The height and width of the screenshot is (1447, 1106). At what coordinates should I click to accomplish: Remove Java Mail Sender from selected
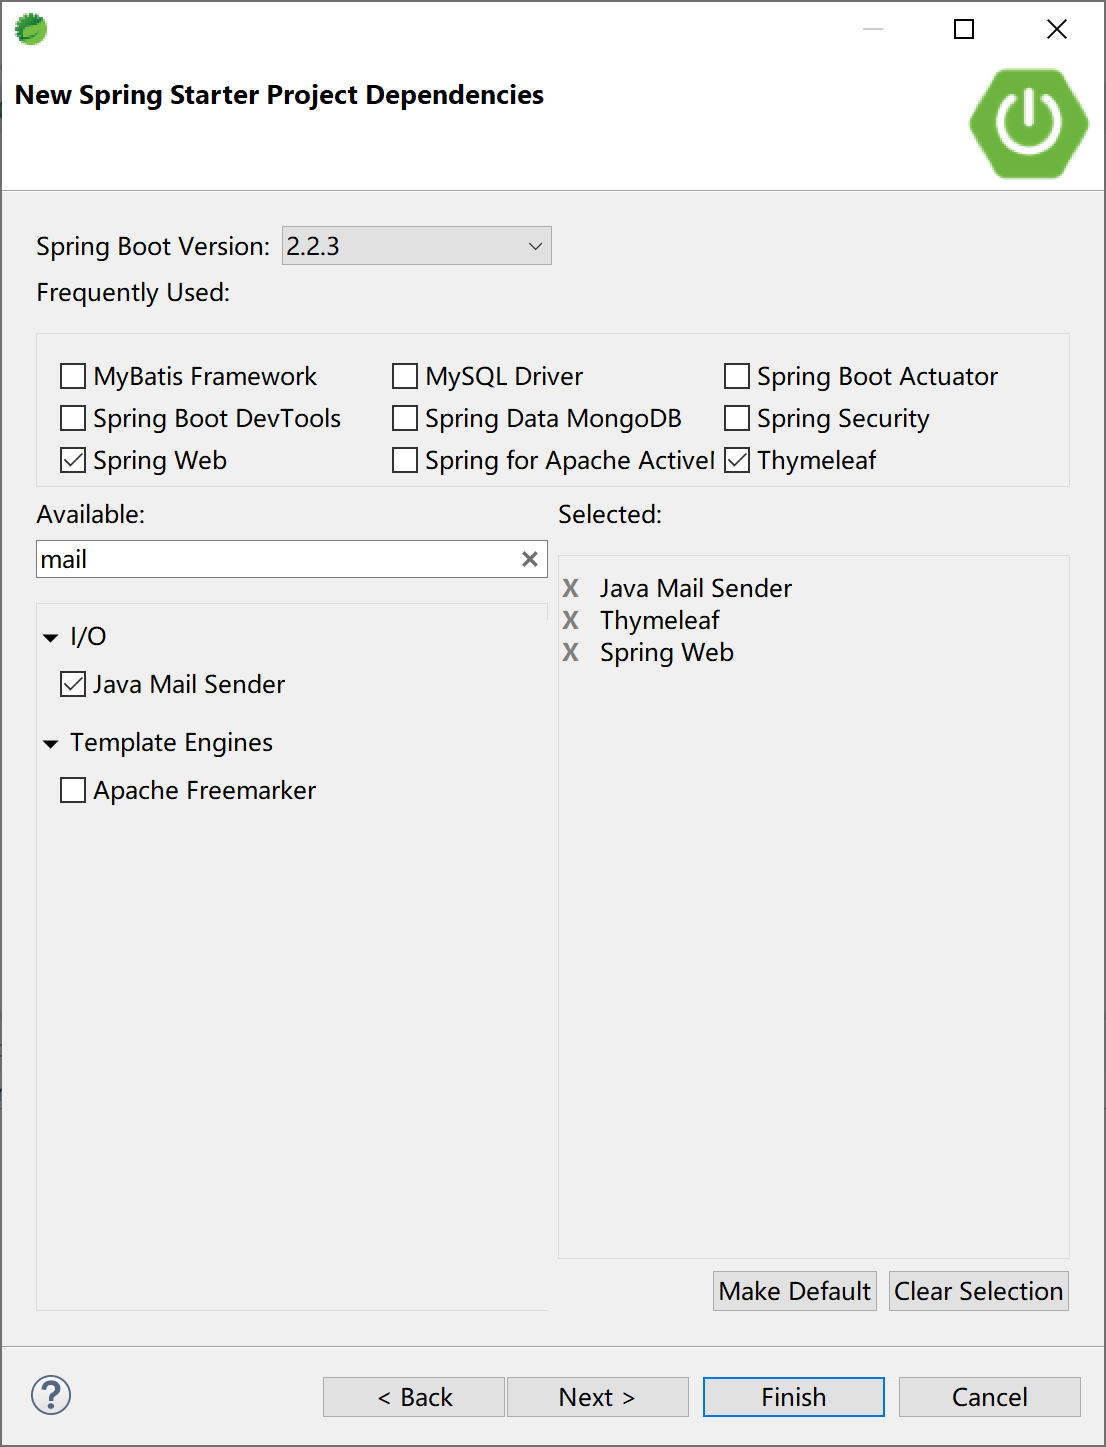click(x=571, y=588)
